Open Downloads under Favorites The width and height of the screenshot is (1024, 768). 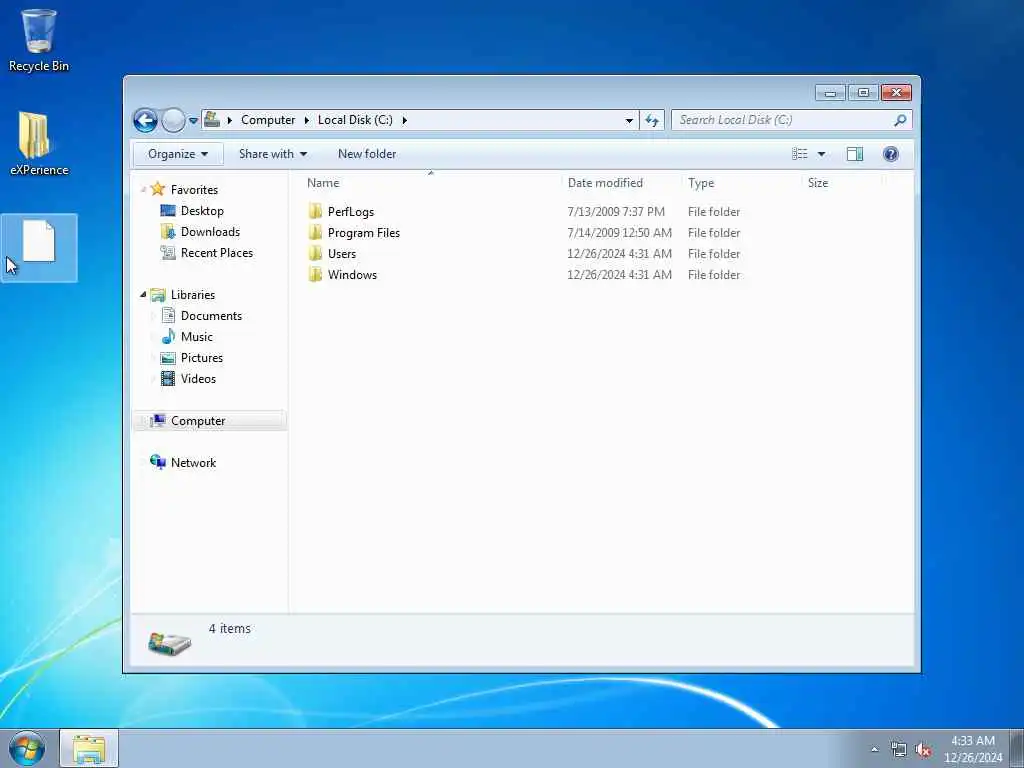210,232
